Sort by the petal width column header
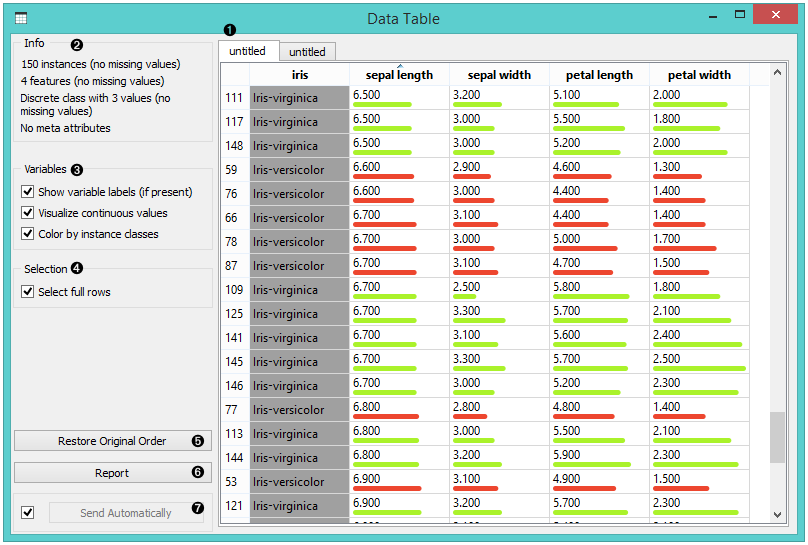Screen dimensions: 808x545 point(699,75)
